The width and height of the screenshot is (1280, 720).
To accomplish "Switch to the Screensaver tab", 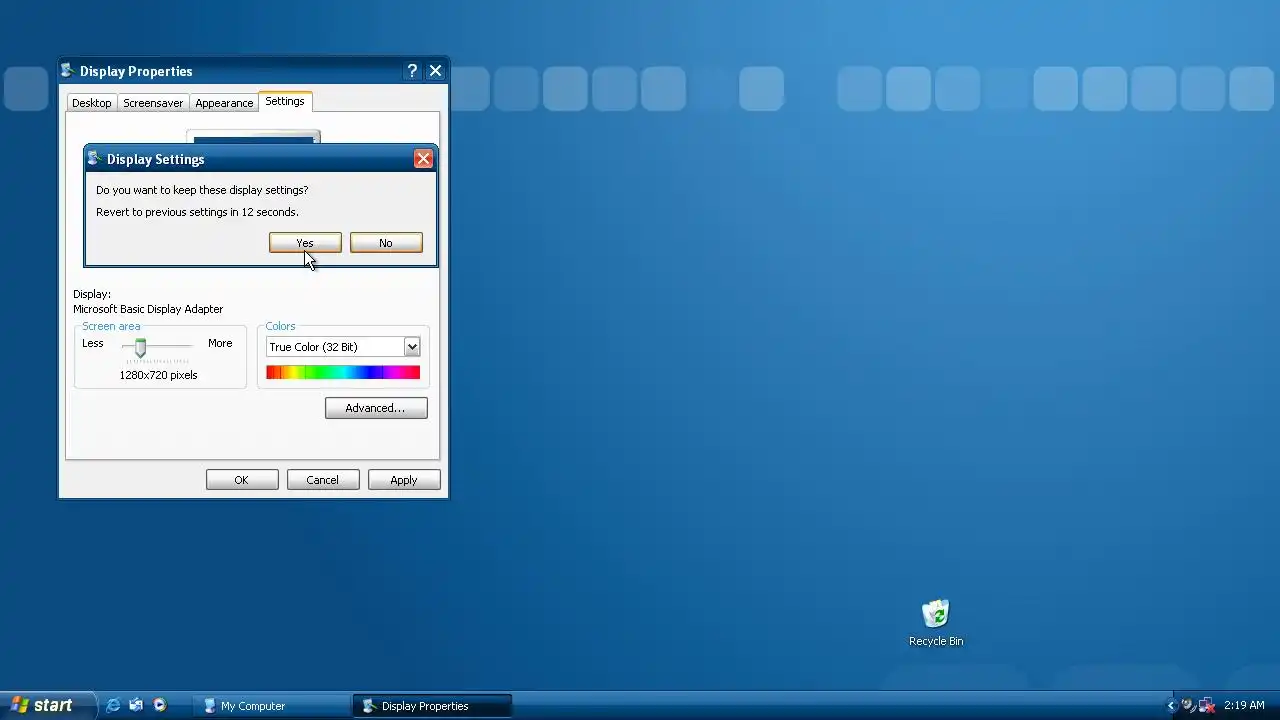I will pyautogui.click(x=153, y=103).
